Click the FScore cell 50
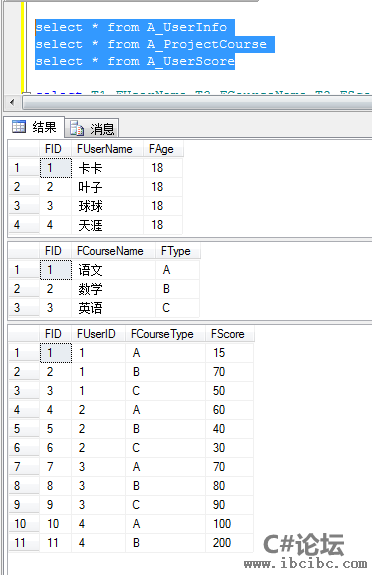 tap(229, 391)
